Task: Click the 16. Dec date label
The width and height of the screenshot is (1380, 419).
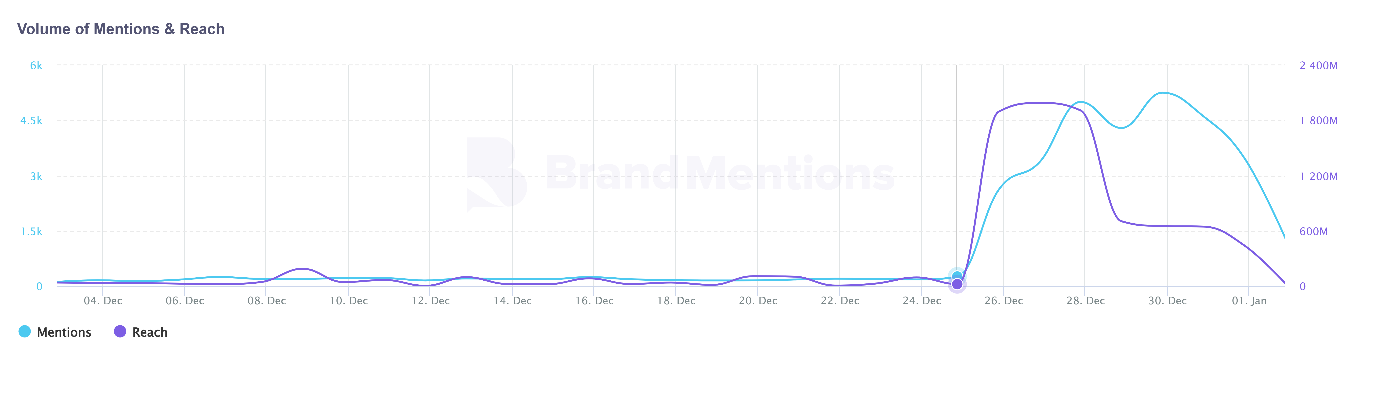Action: pos(593,300)
